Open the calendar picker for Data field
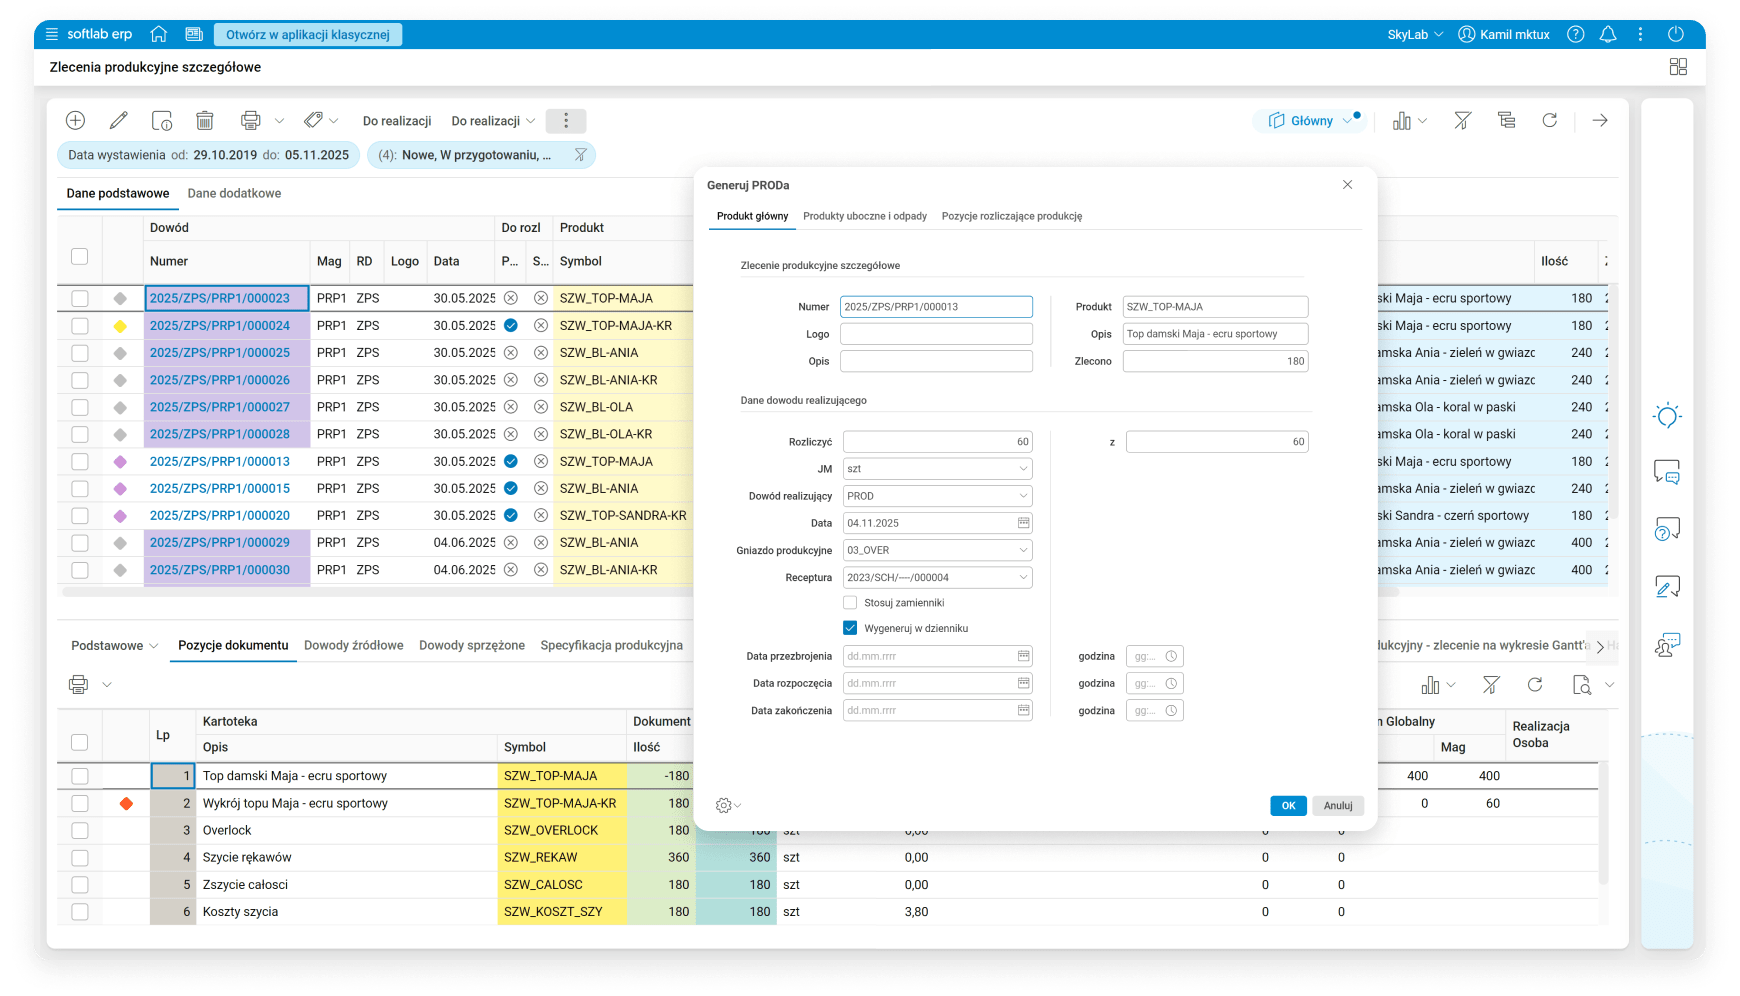1740x996 pixels. click(x=1023, y=523)
